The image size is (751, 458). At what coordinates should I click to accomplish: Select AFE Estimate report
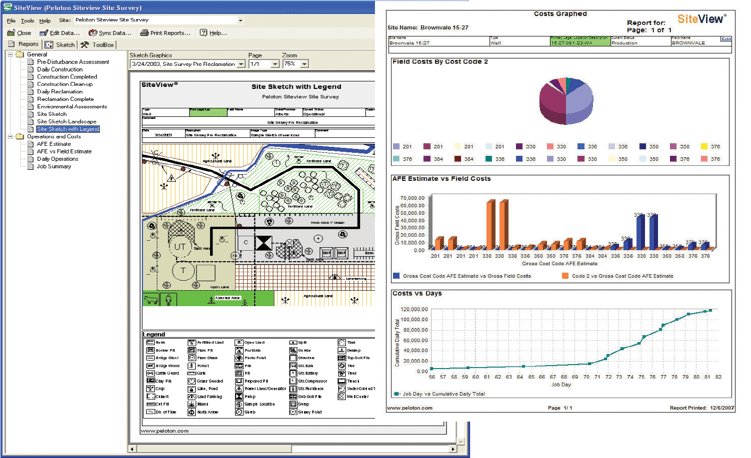[54, 144]
